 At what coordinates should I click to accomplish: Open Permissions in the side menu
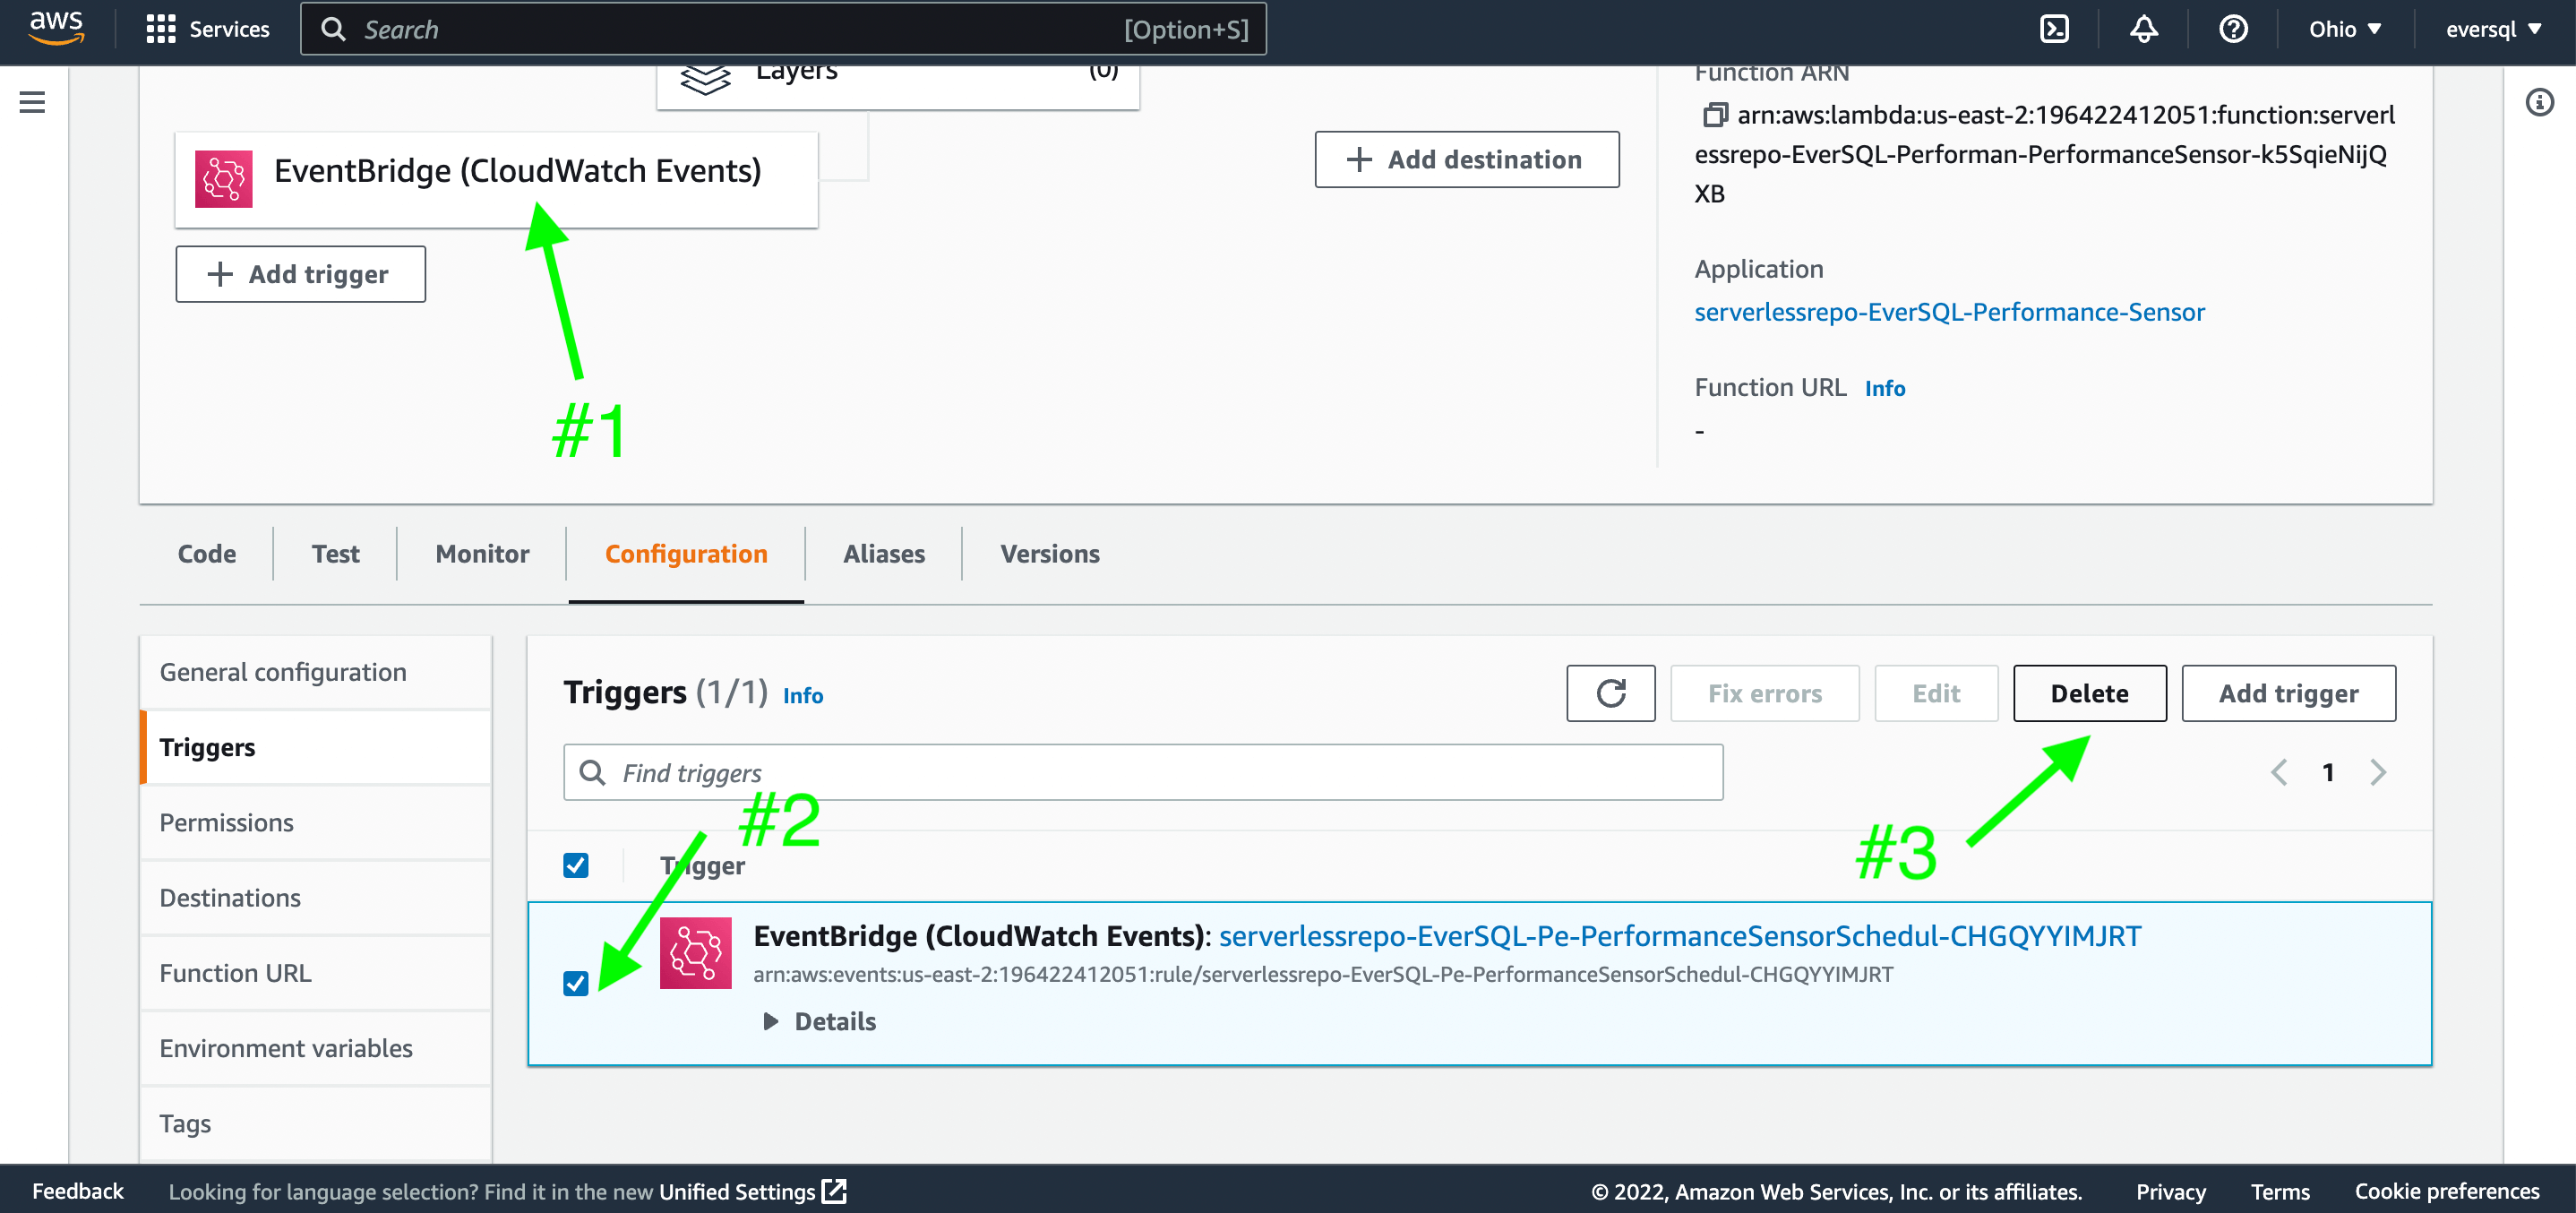(x=316, y=822)
